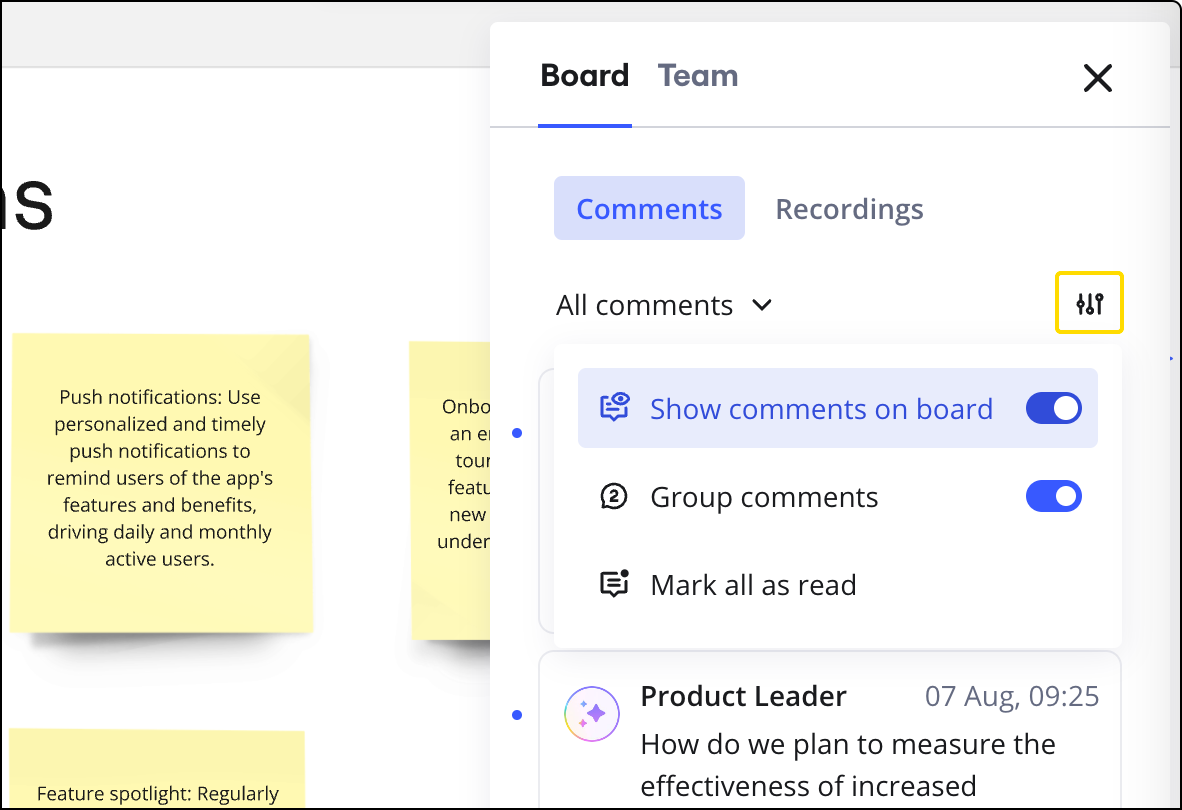Open the Team tab
This screenshot has width=1182, height=810.
(698, 76)
